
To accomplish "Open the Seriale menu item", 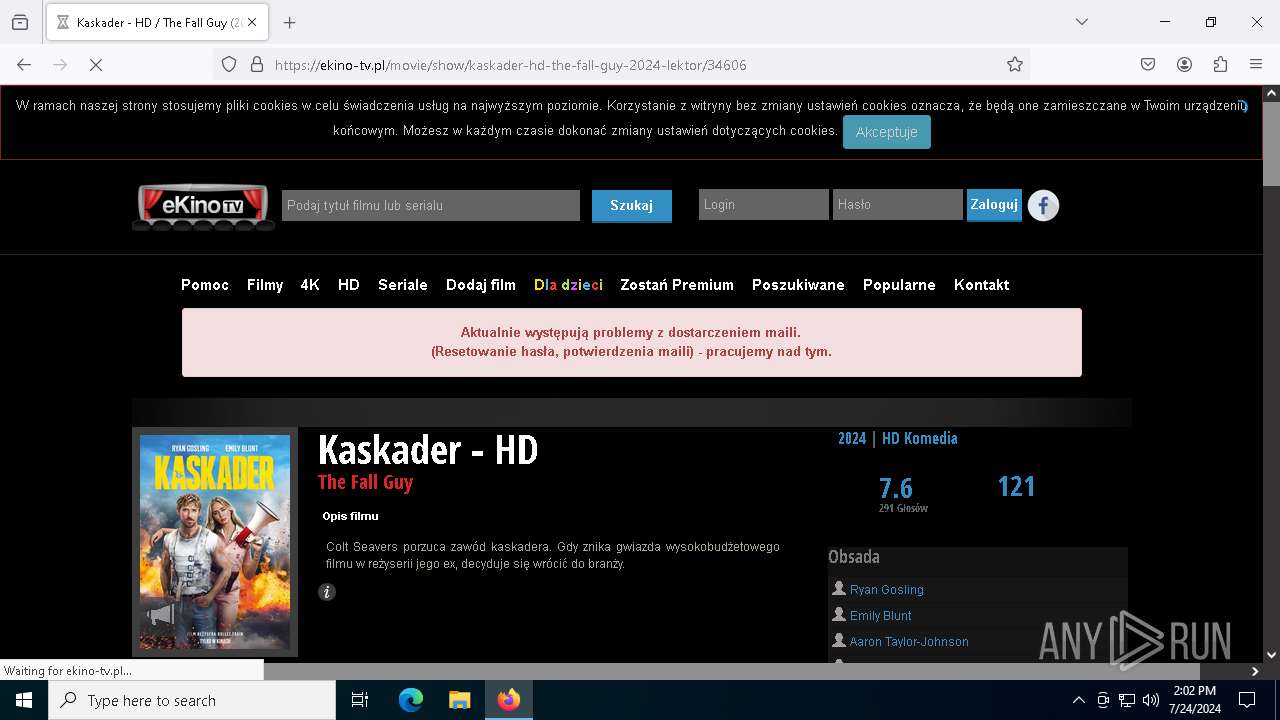I will [403, 285].
